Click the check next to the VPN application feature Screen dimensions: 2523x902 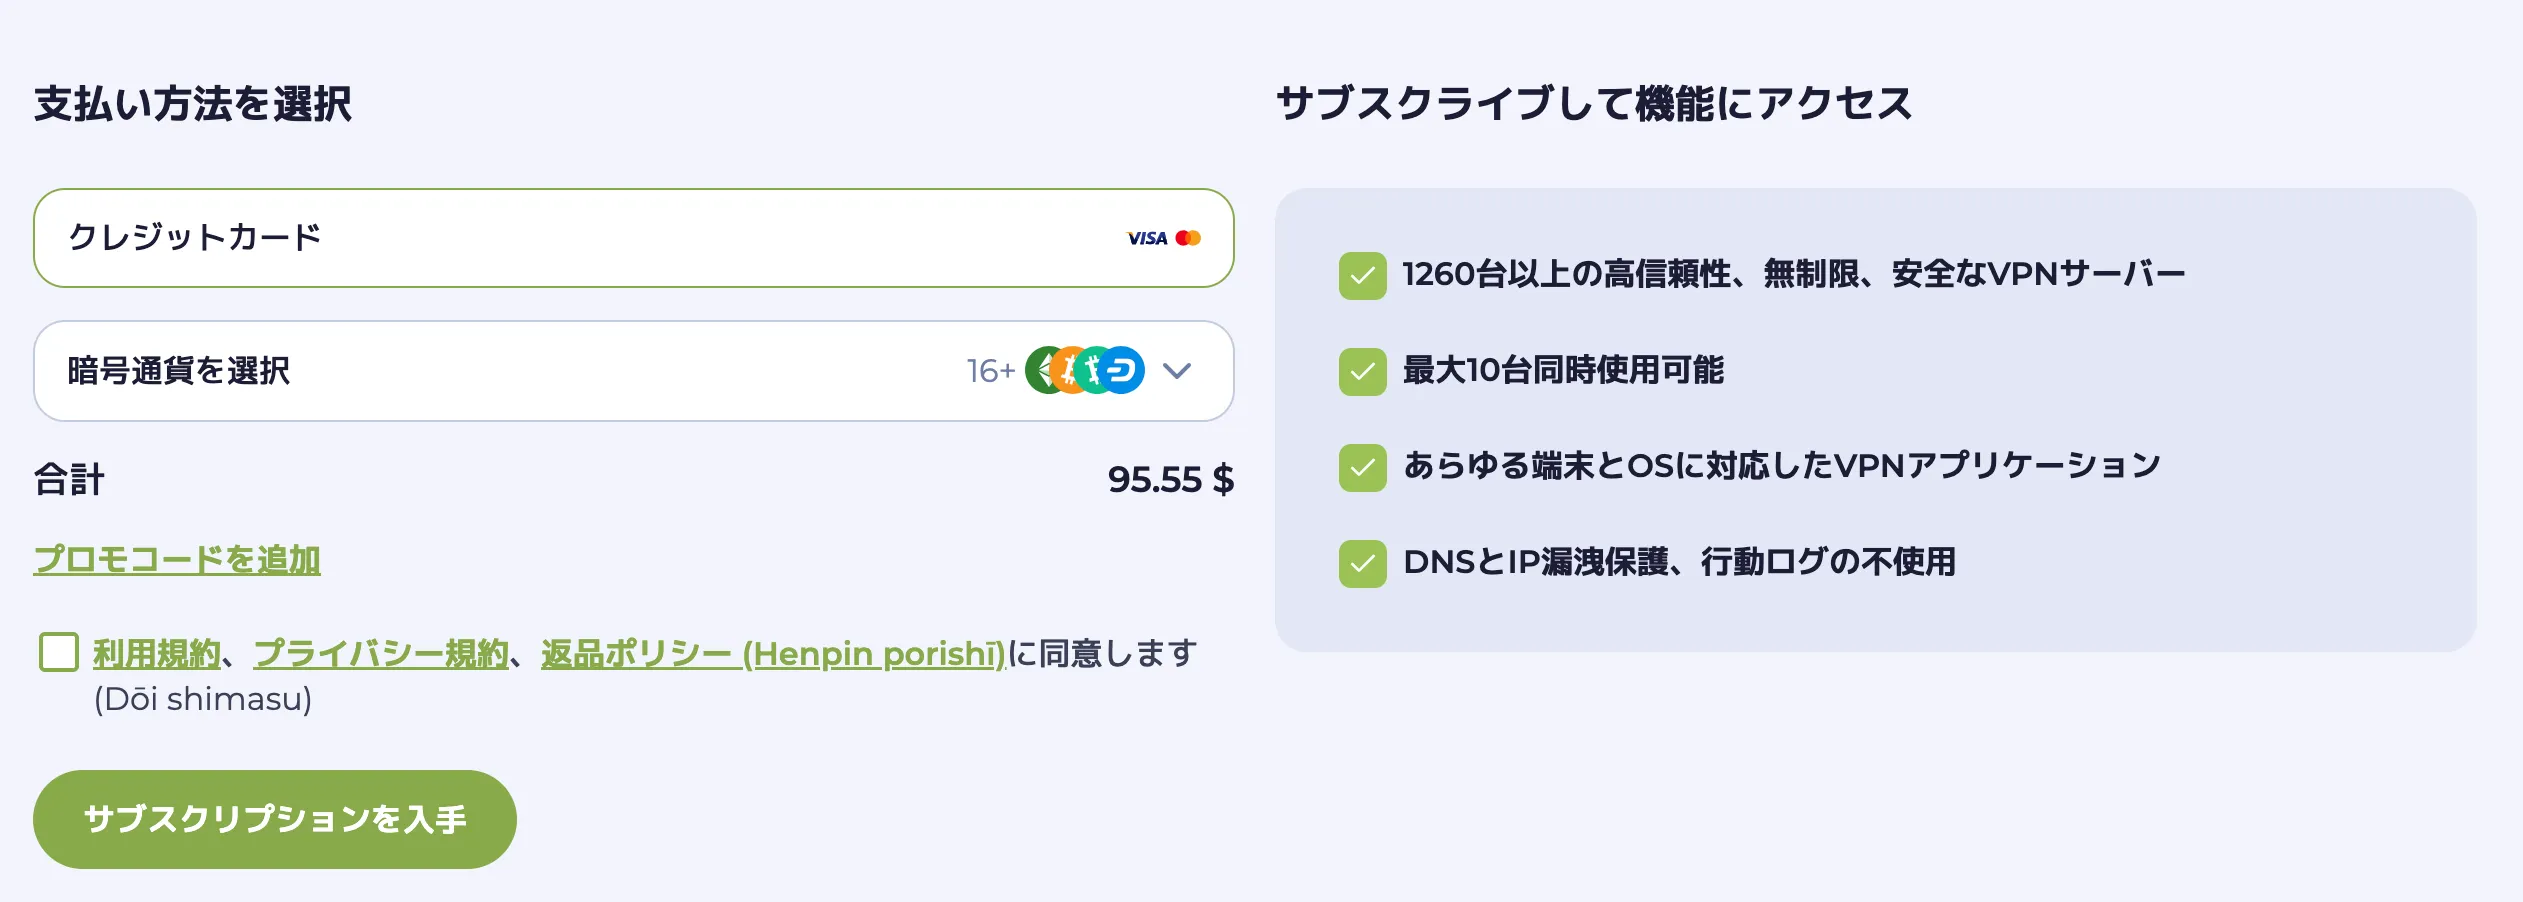(1362, 464)
